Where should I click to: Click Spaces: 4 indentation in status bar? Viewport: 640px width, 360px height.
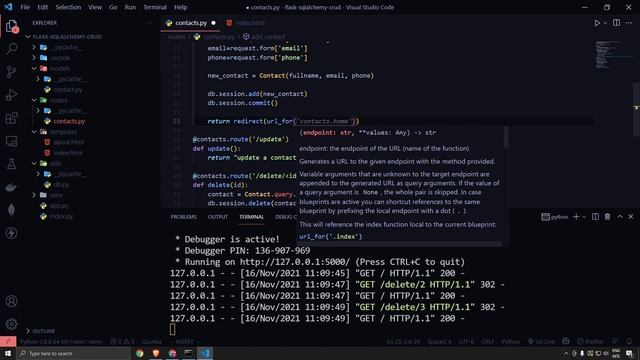pos(439,342)
